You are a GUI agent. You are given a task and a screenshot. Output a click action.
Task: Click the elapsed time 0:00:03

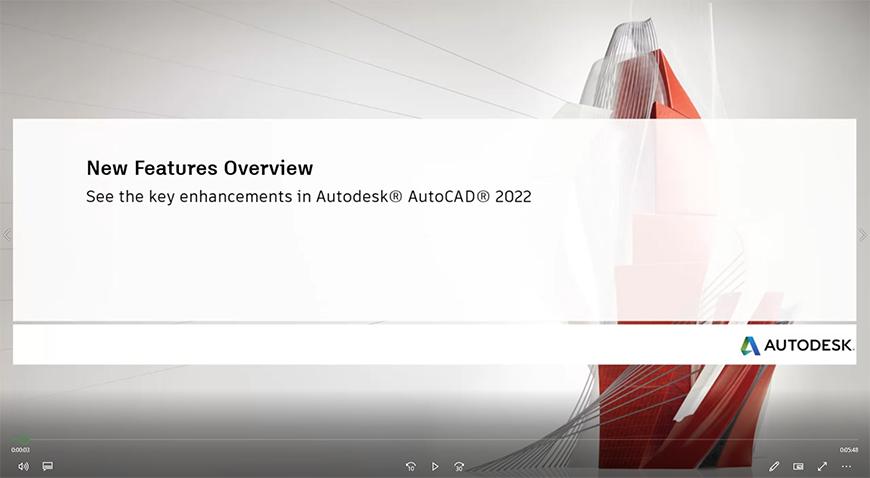[x=21, y=450]
